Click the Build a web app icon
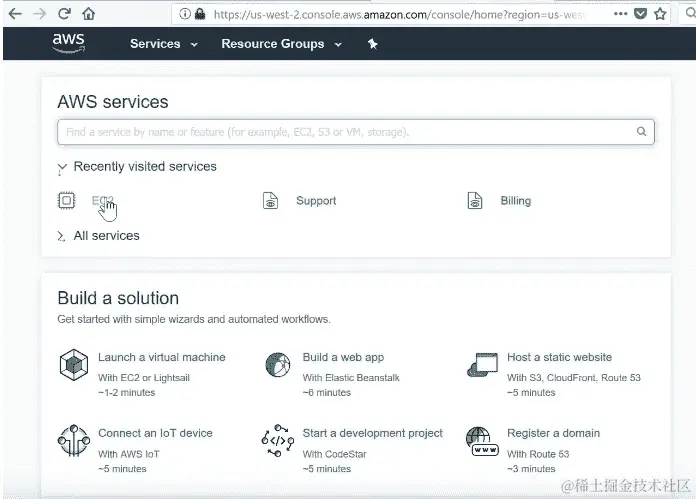Image resolution: width=696 pixels, height=499 pixels. click(x=278, y=365)
